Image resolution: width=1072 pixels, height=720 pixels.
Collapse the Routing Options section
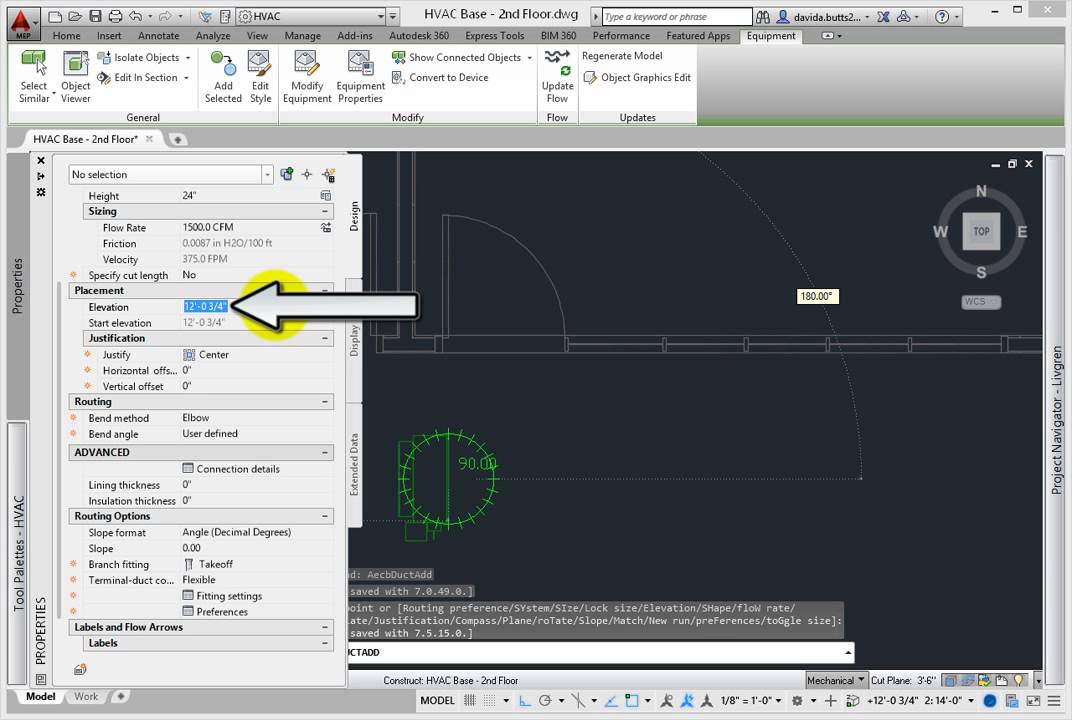(x=325, y=516)
